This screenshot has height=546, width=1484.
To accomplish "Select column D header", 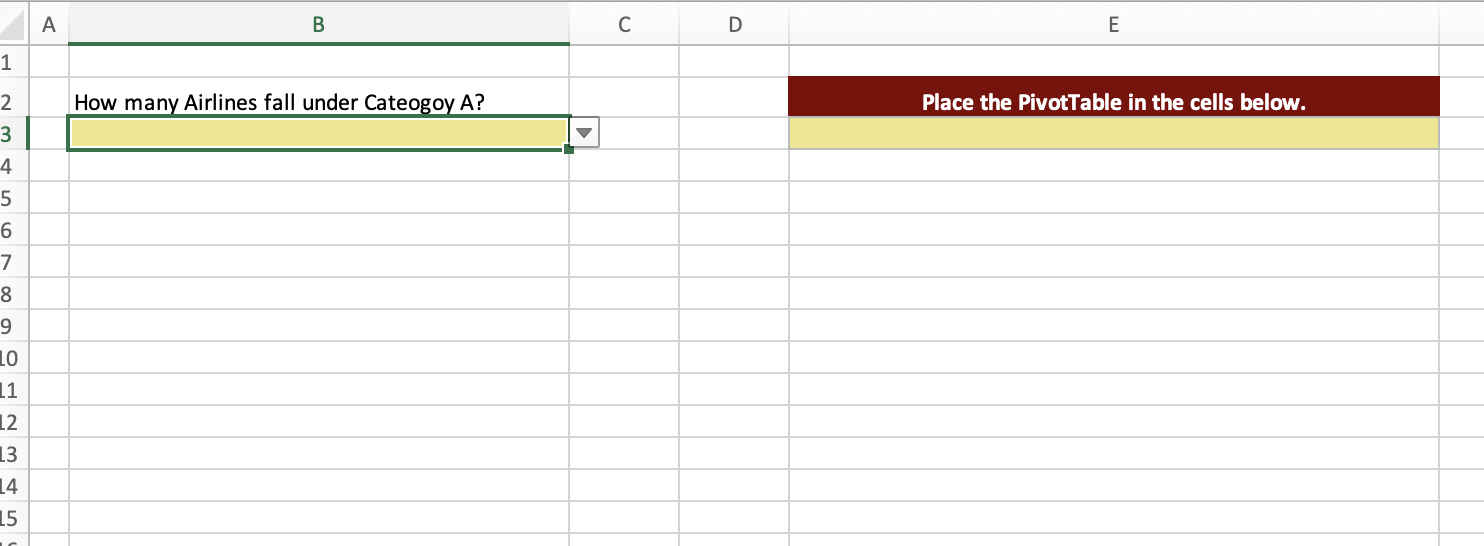I will pos(733,26).
